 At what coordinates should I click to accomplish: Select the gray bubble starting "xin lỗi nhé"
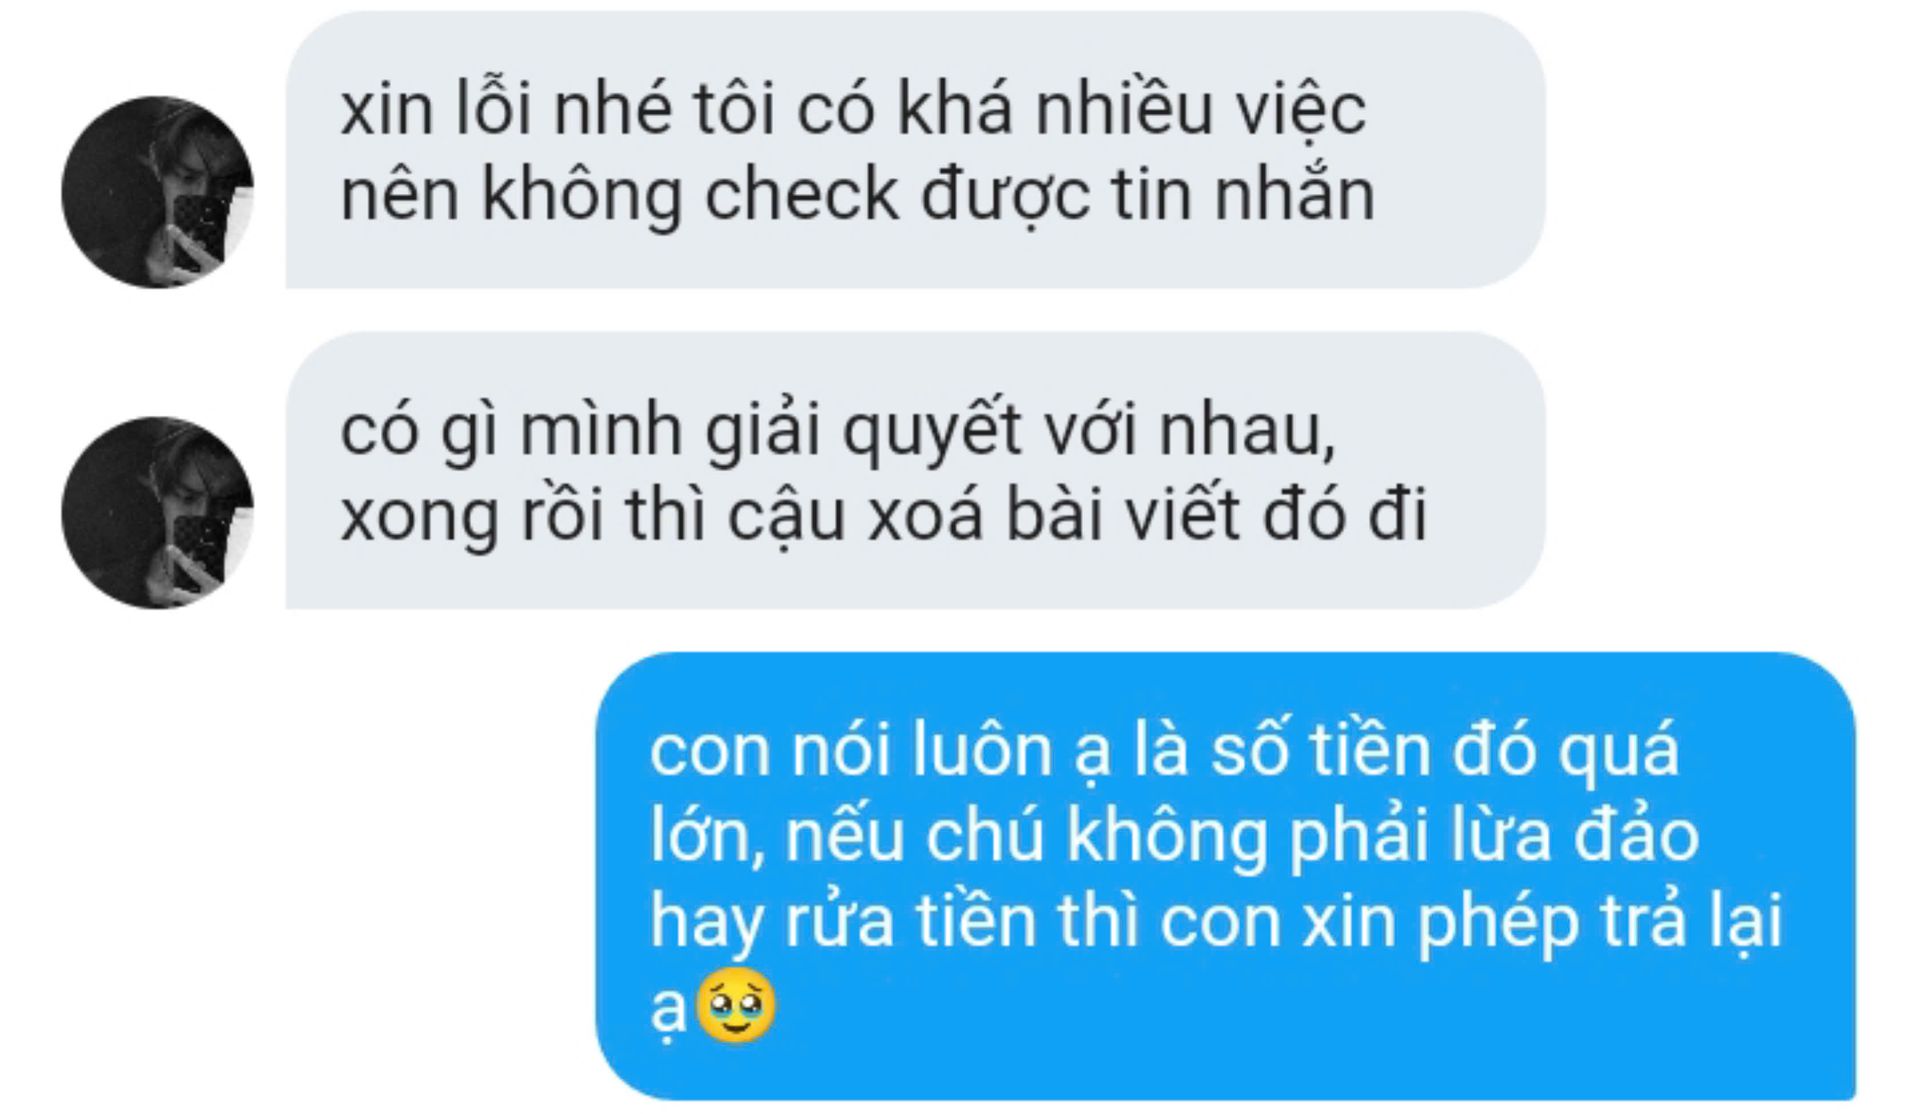click(915, 150)
